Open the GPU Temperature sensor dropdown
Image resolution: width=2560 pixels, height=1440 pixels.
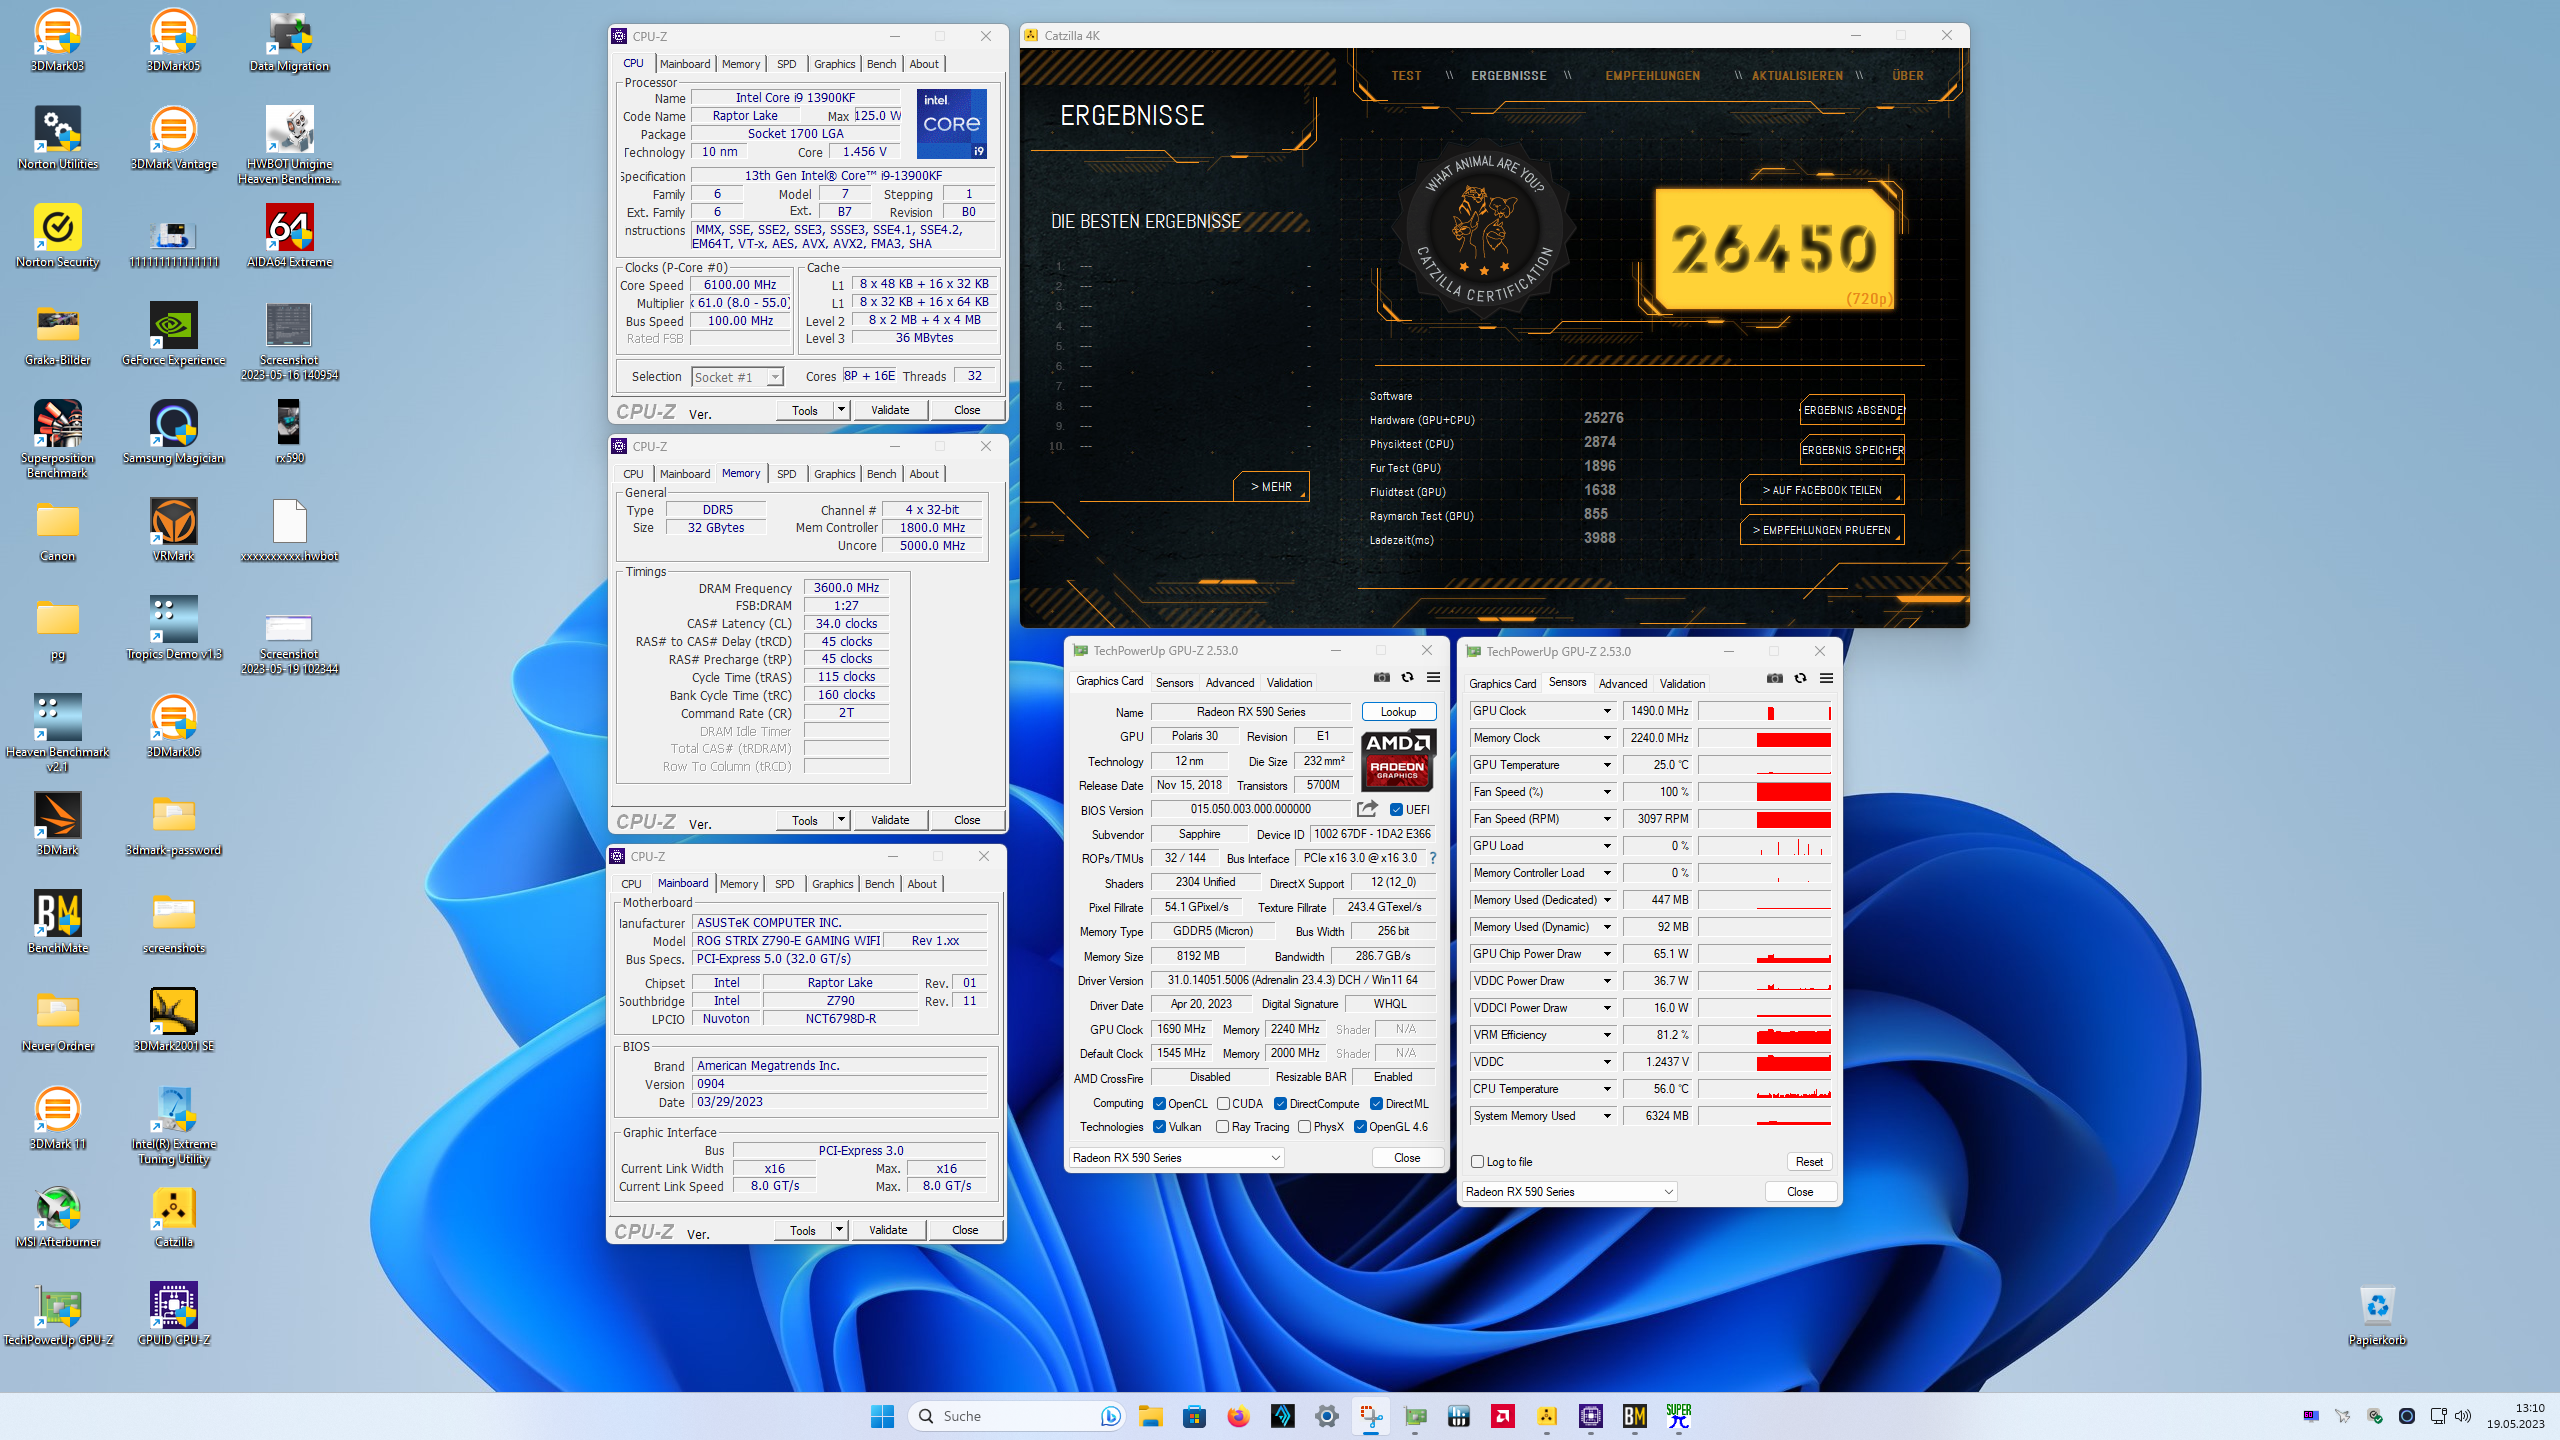point(1607,765)
